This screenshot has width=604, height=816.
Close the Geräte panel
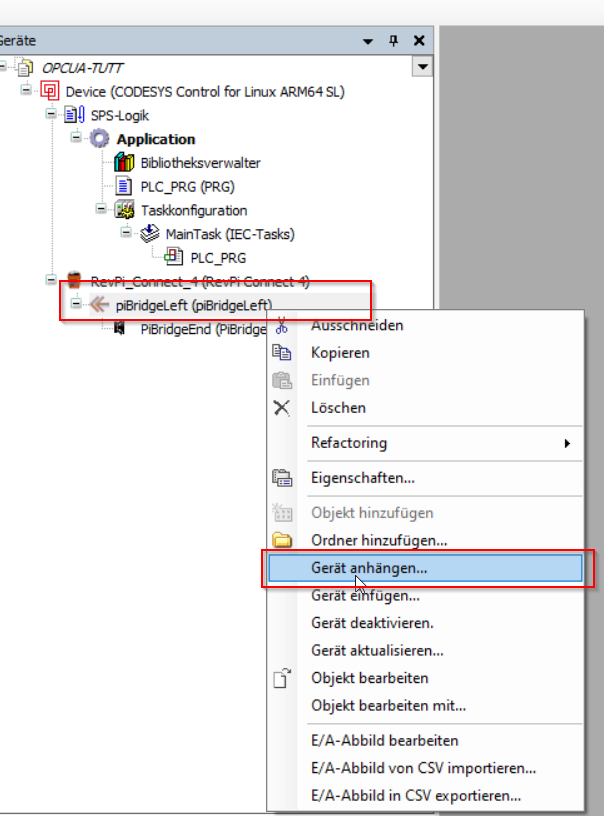pos(419,40)
